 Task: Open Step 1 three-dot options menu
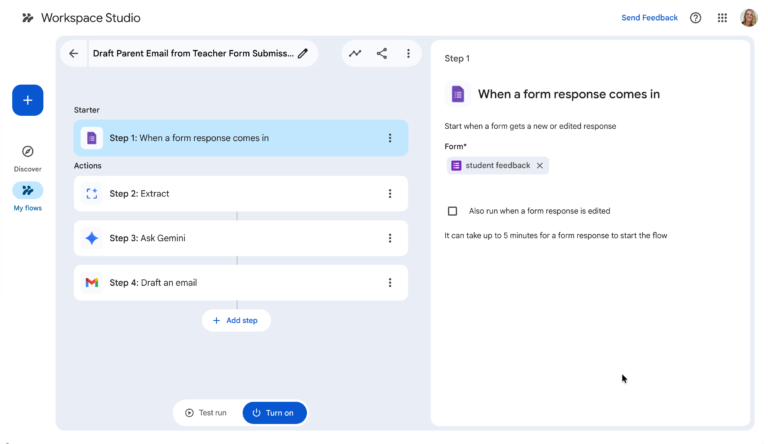click(390, 138)
